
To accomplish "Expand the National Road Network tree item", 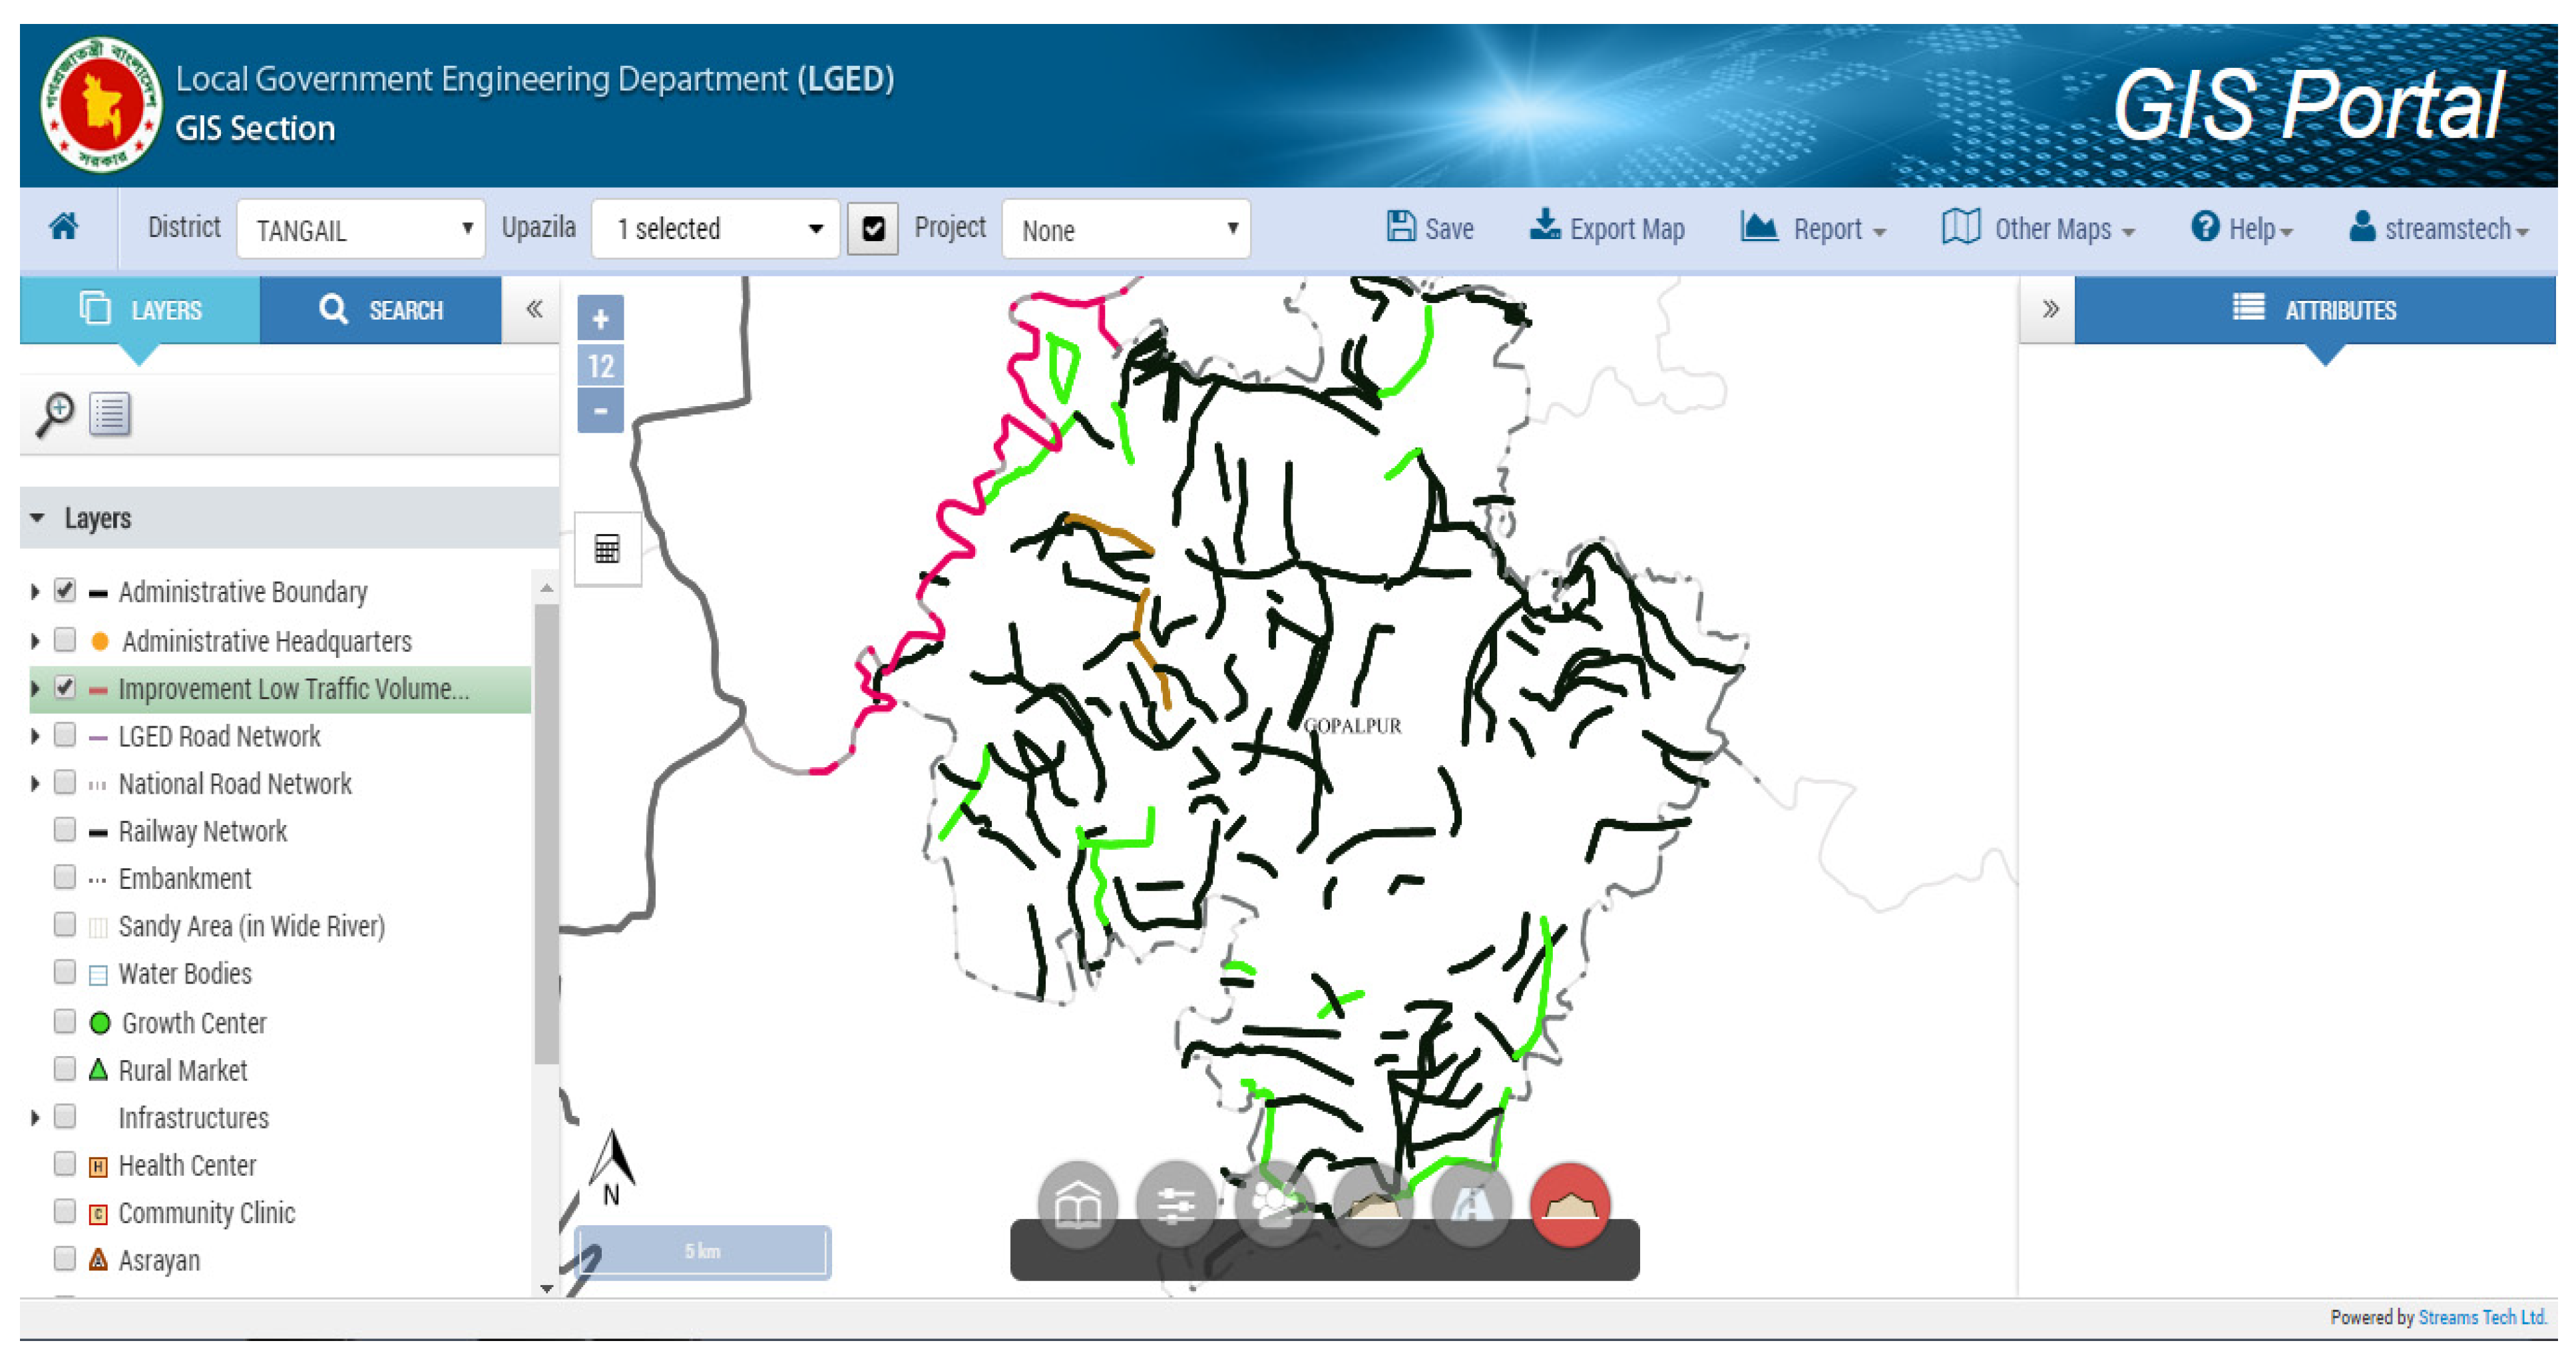I will pyautogui.click(x=35, y=784).
